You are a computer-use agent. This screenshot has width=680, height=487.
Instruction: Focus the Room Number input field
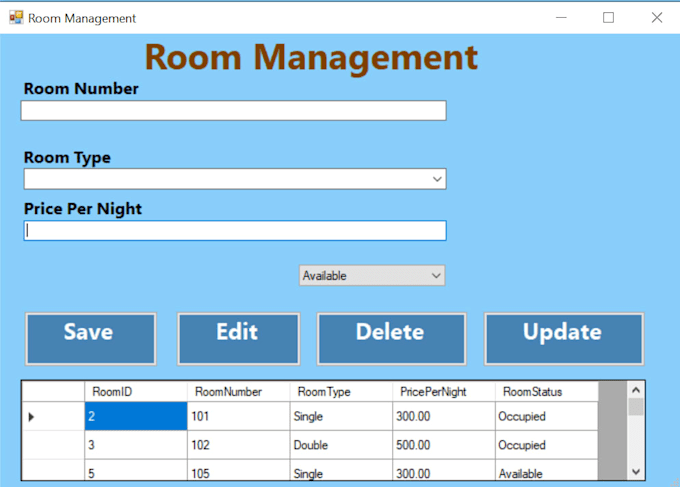pyautogui.click(x=233, y=111)
